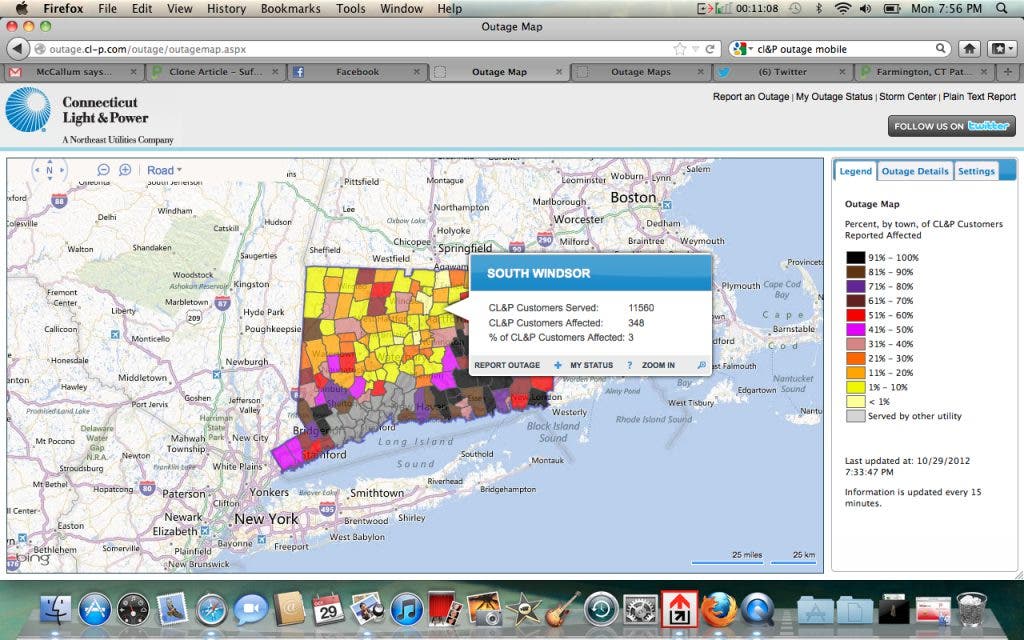Click the back arrow in Firefox
This screenshot has height=640, width=1024.
tap(17, 48)
